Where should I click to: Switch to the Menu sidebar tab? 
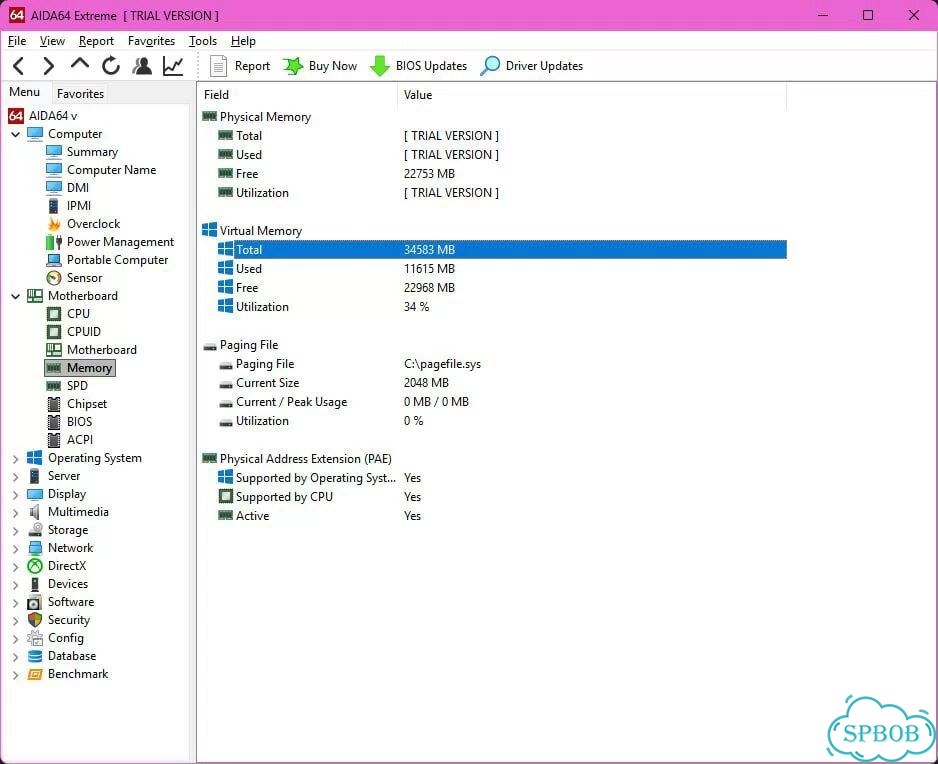pos(25,92)
